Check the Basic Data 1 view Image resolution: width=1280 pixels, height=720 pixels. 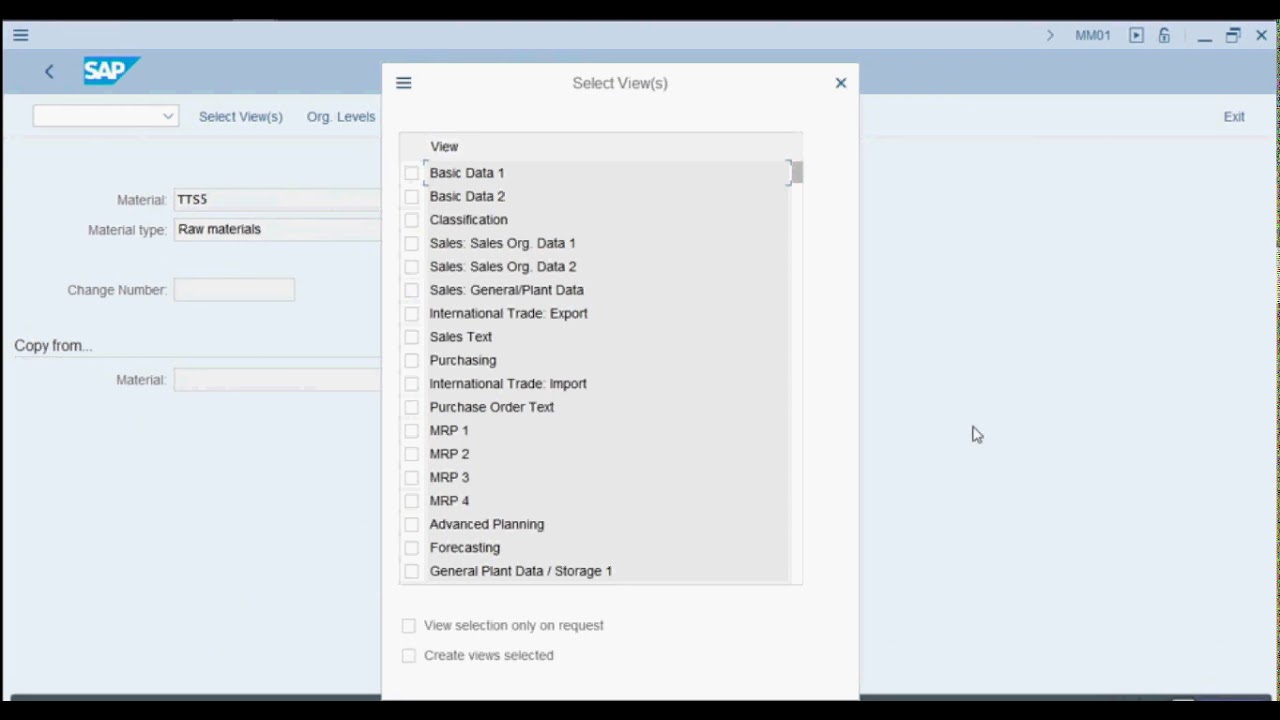point(412,173)
